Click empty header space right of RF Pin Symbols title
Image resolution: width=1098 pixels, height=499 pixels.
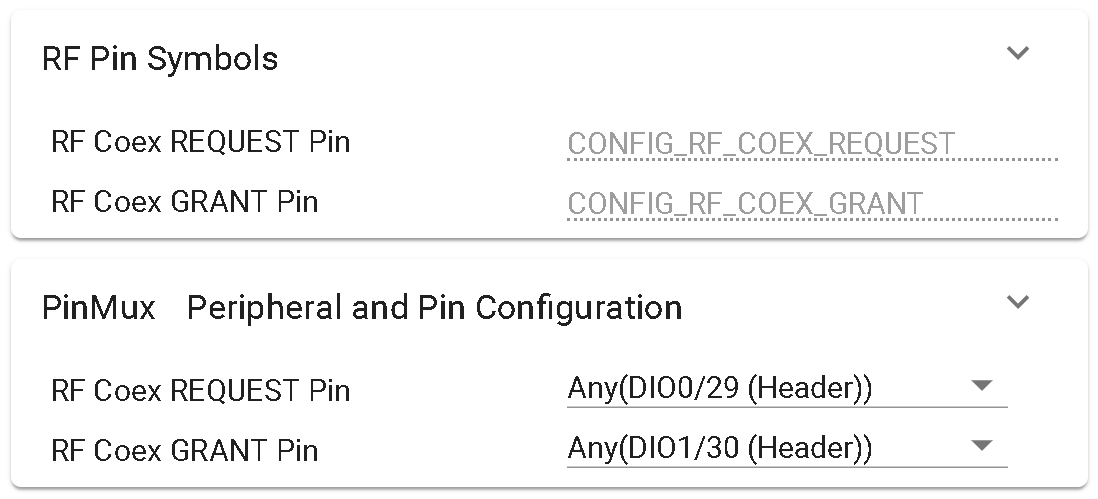640,59
